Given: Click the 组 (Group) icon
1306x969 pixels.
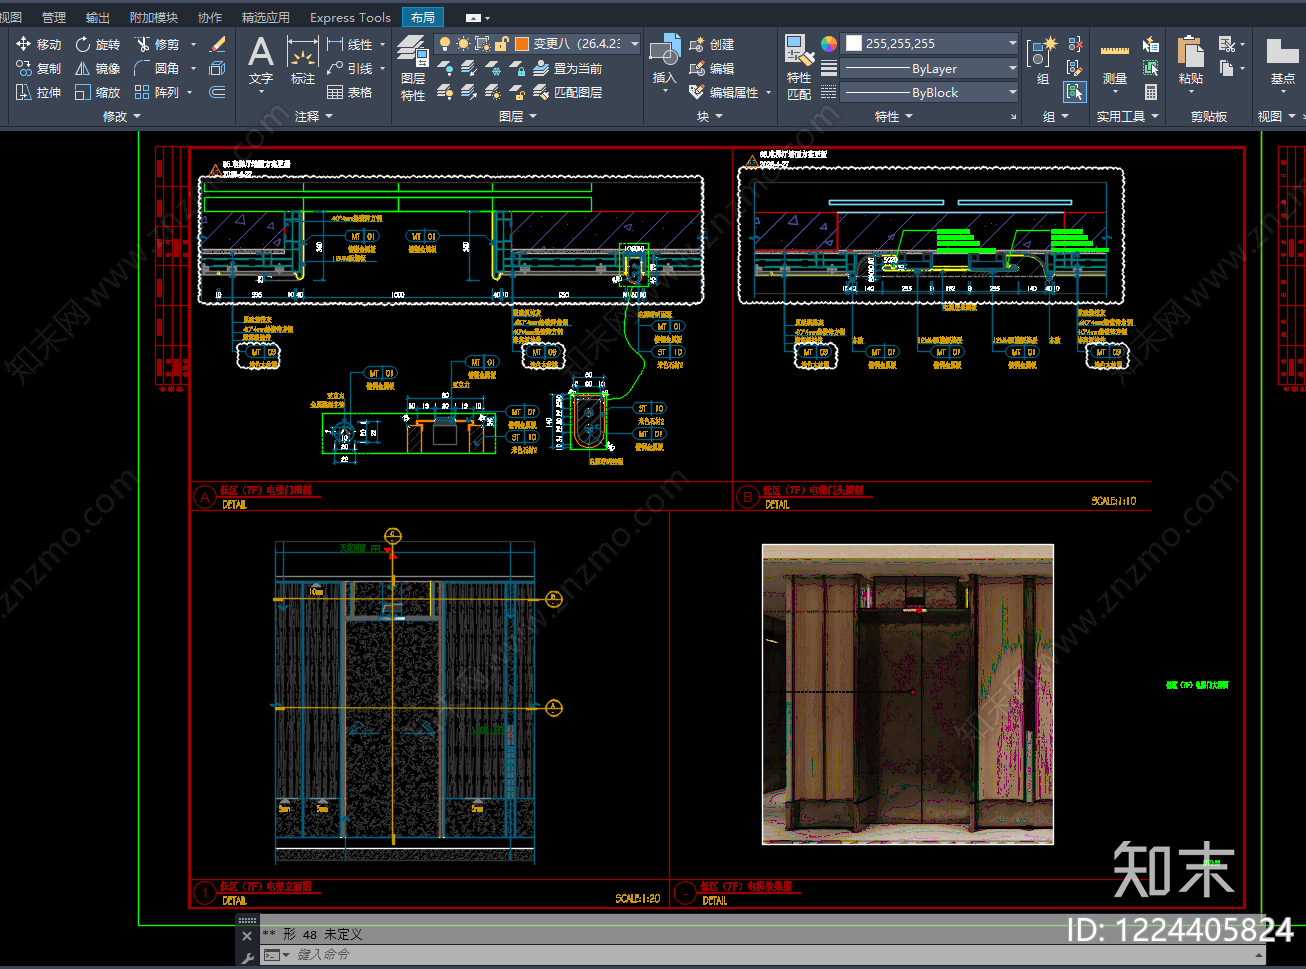Looking at the screenshot, I should (x=1043, y=60).
